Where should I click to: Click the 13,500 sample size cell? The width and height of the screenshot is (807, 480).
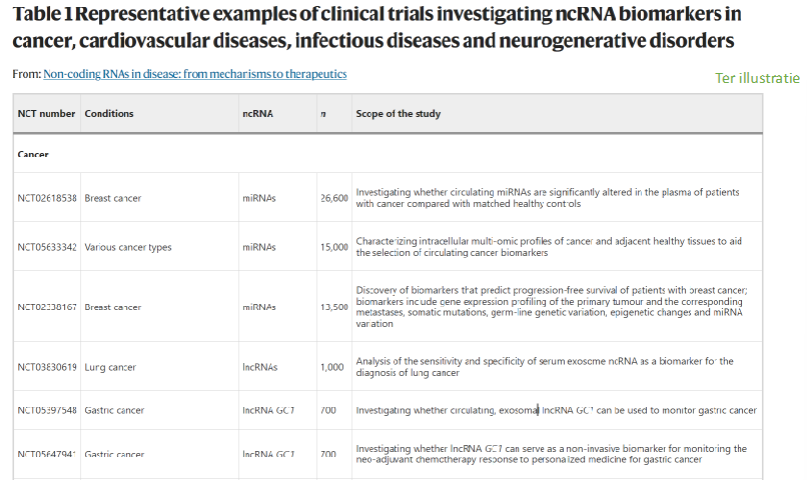[x=334, y=307]
